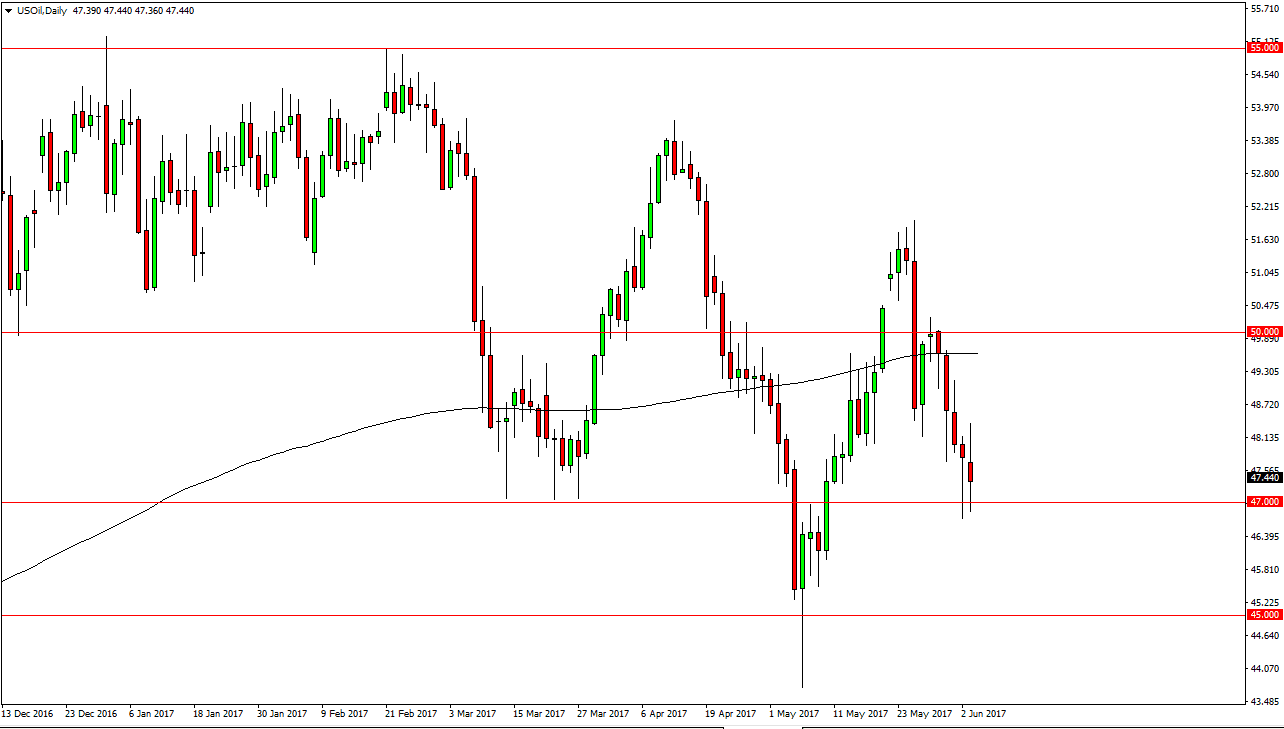Image resolution: width=1284 pixels, height=729 pixels.
Task: Click the 23 May 2017 date label
Action: click(x=925, y=714)
